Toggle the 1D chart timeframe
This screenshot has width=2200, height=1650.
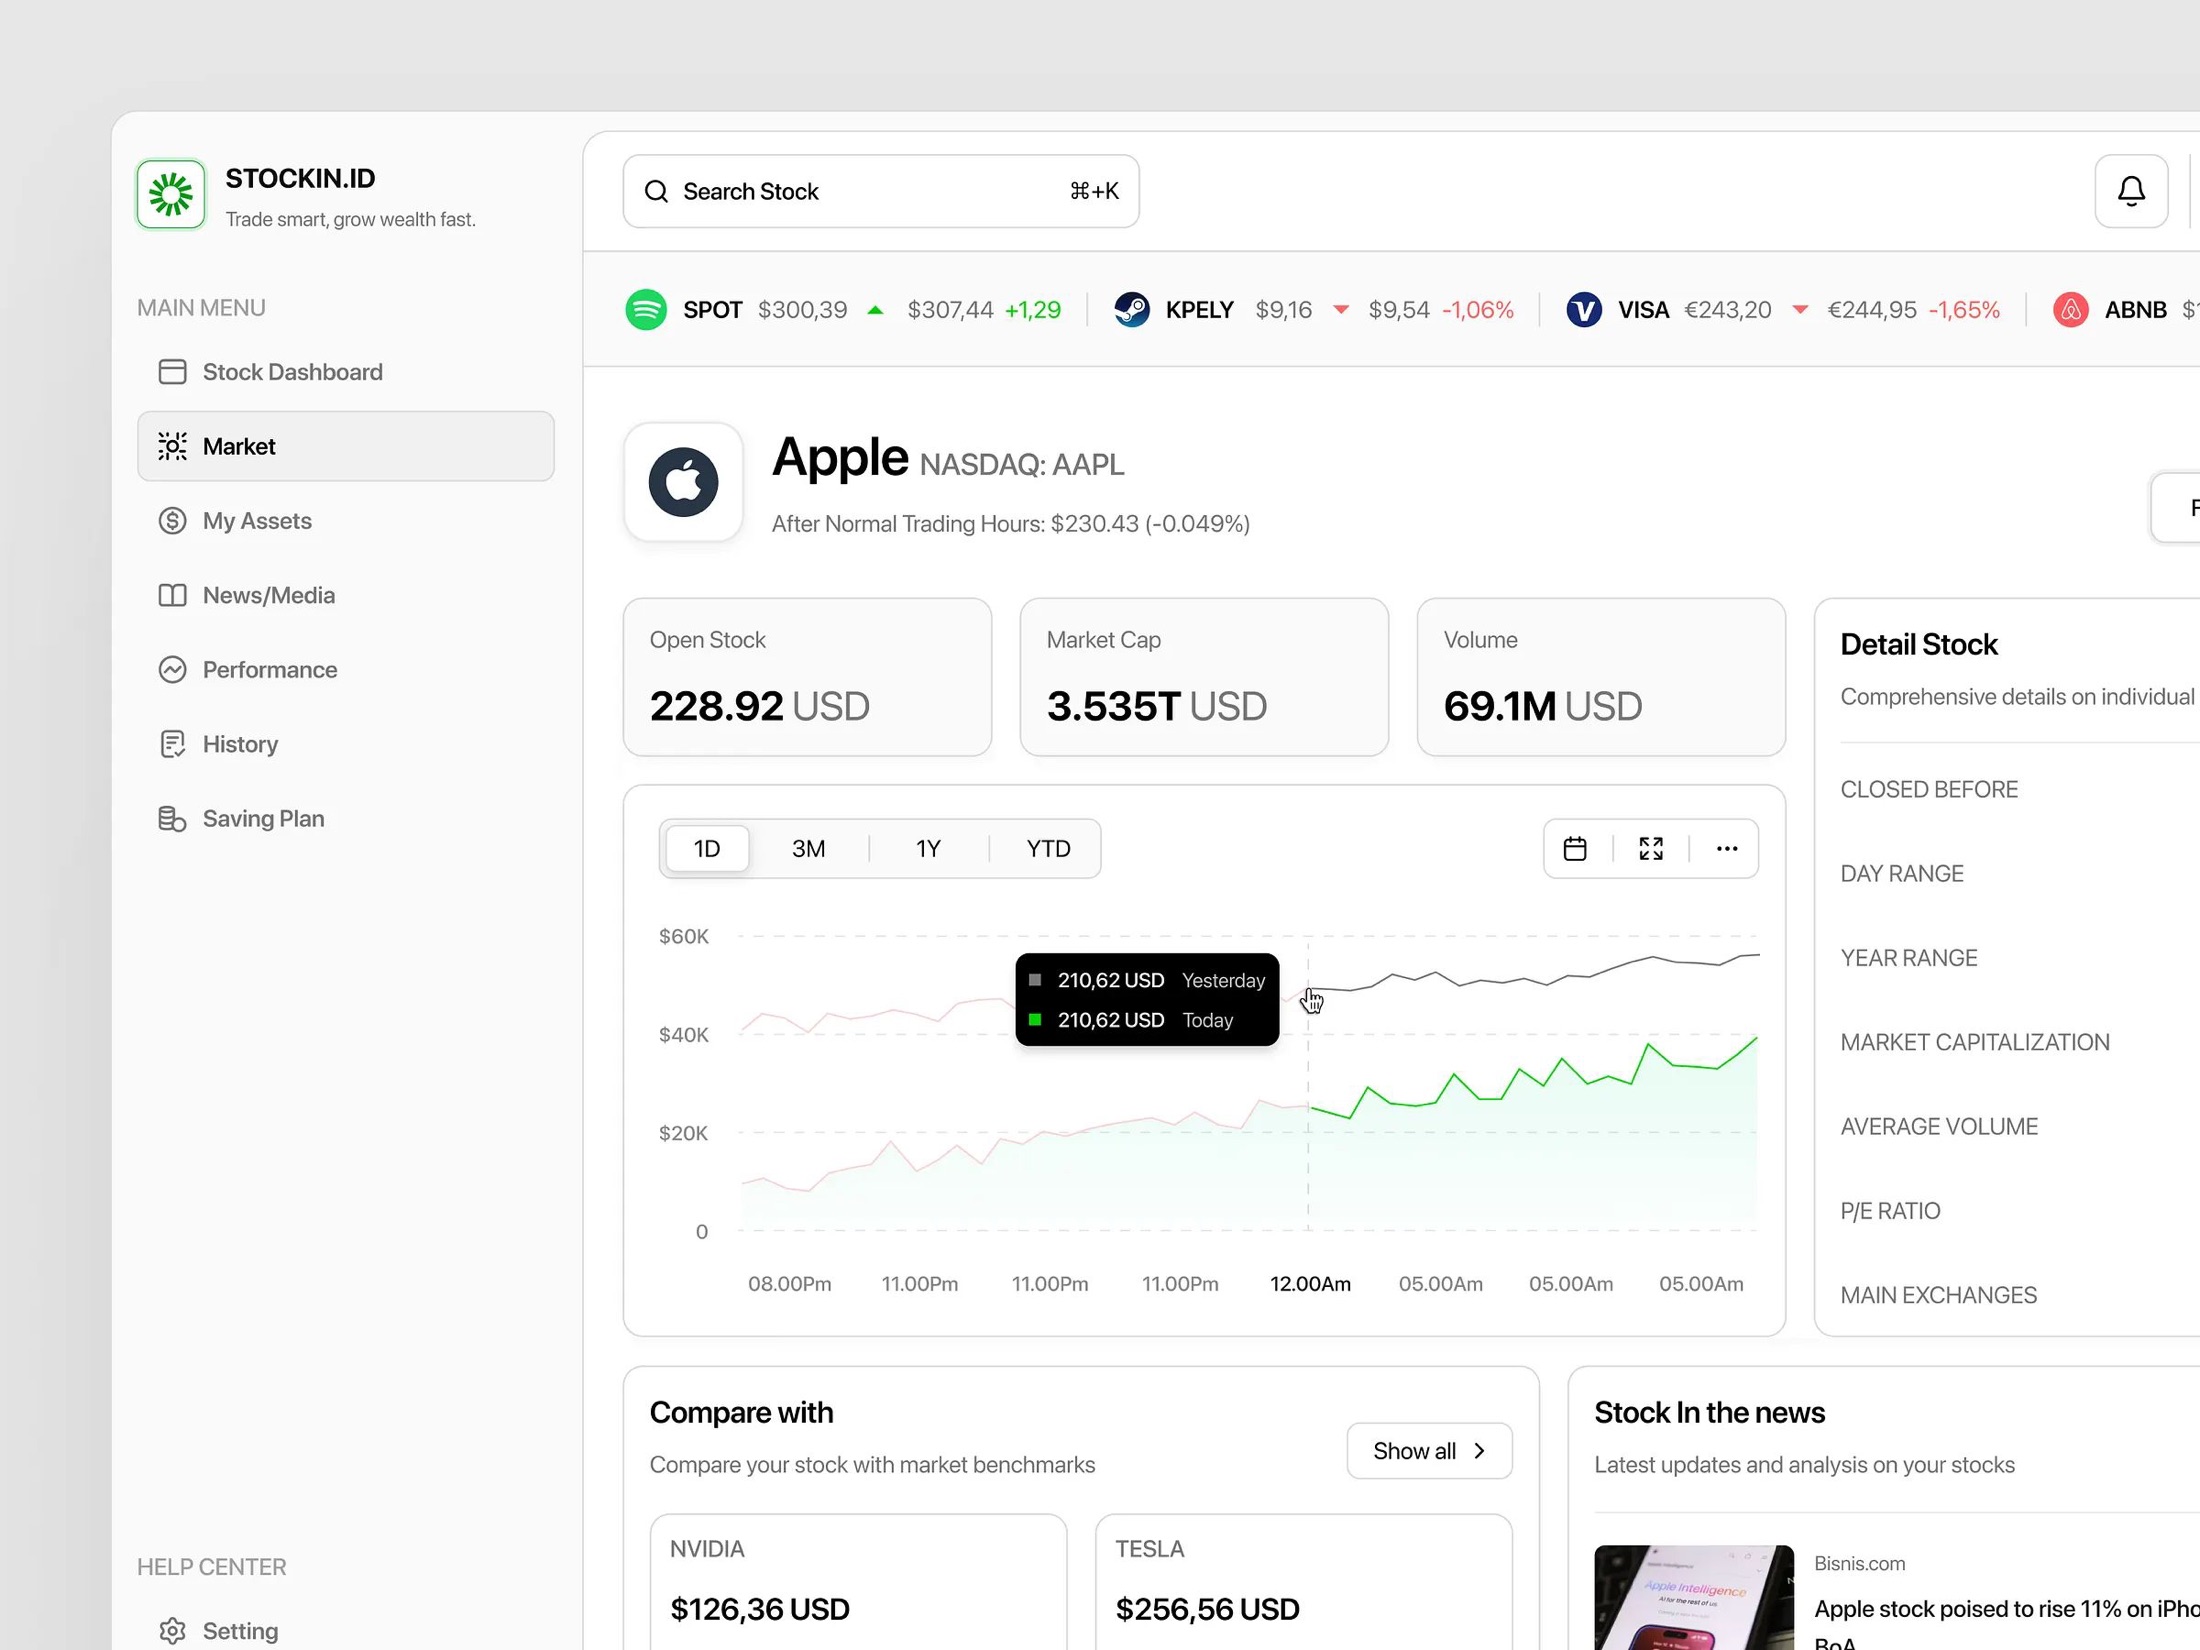click(x=706, y=848)
